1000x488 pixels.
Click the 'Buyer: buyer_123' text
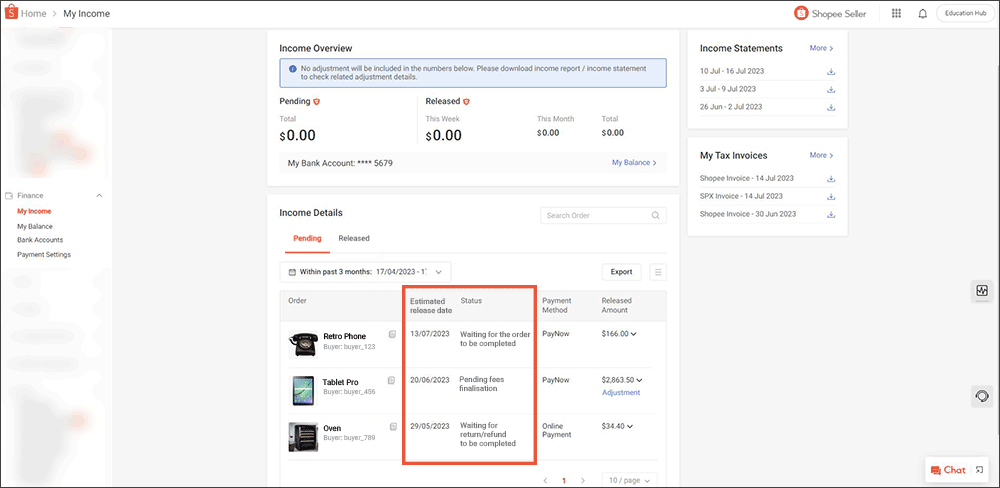coord(349,347)
